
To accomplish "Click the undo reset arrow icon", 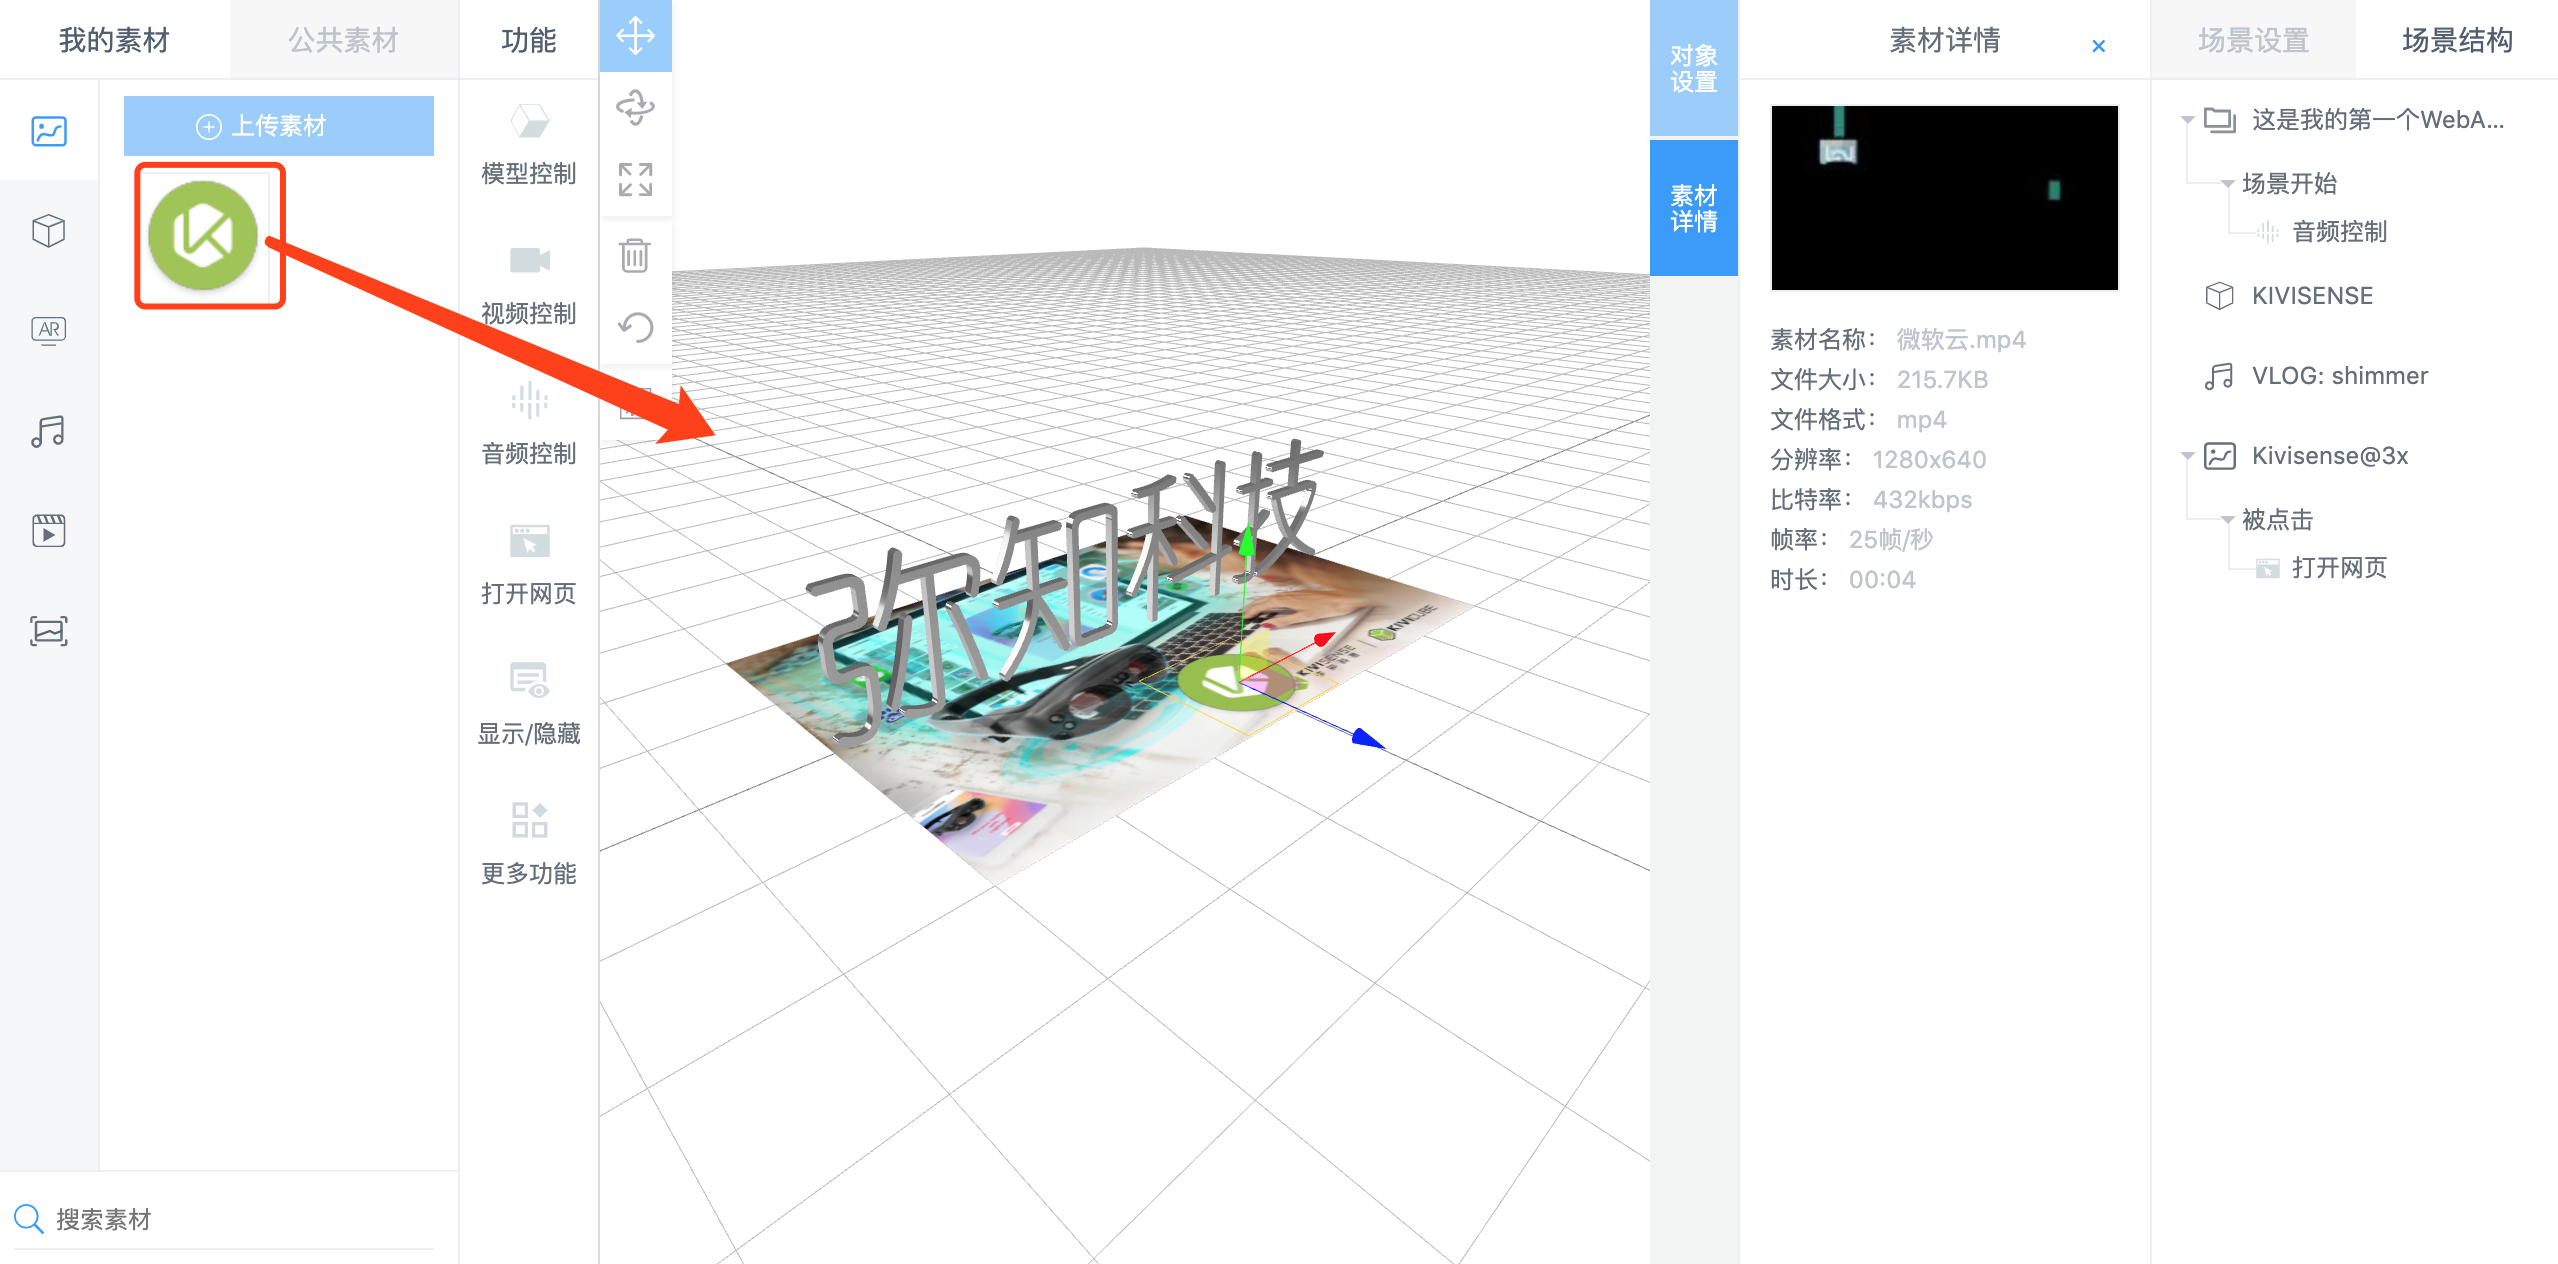I will [x=635, y=327].
